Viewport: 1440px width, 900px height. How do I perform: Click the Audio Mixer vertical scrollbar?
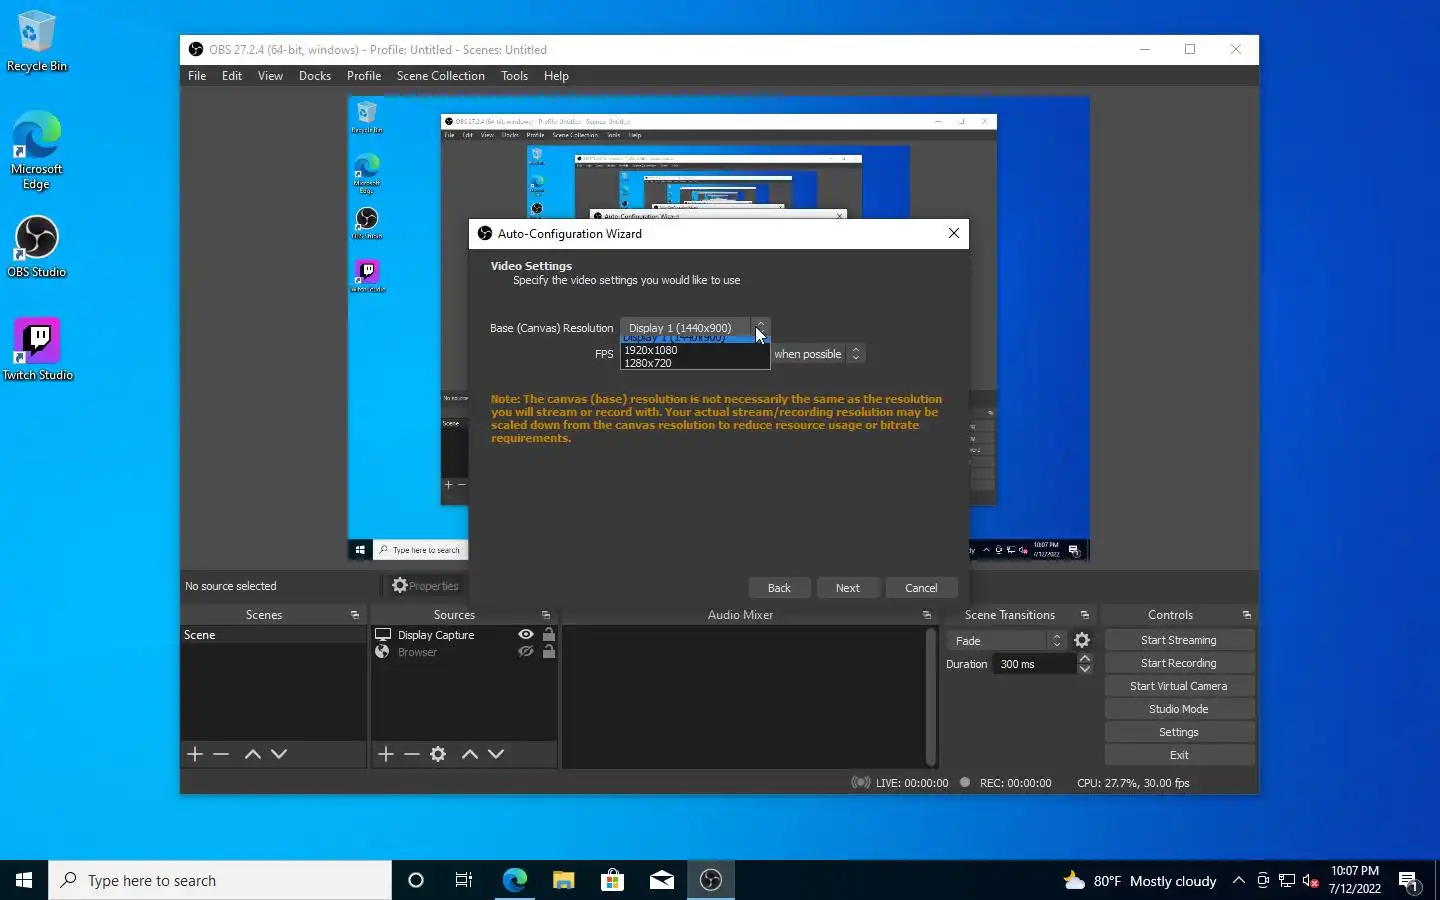[x=931, y=696]
